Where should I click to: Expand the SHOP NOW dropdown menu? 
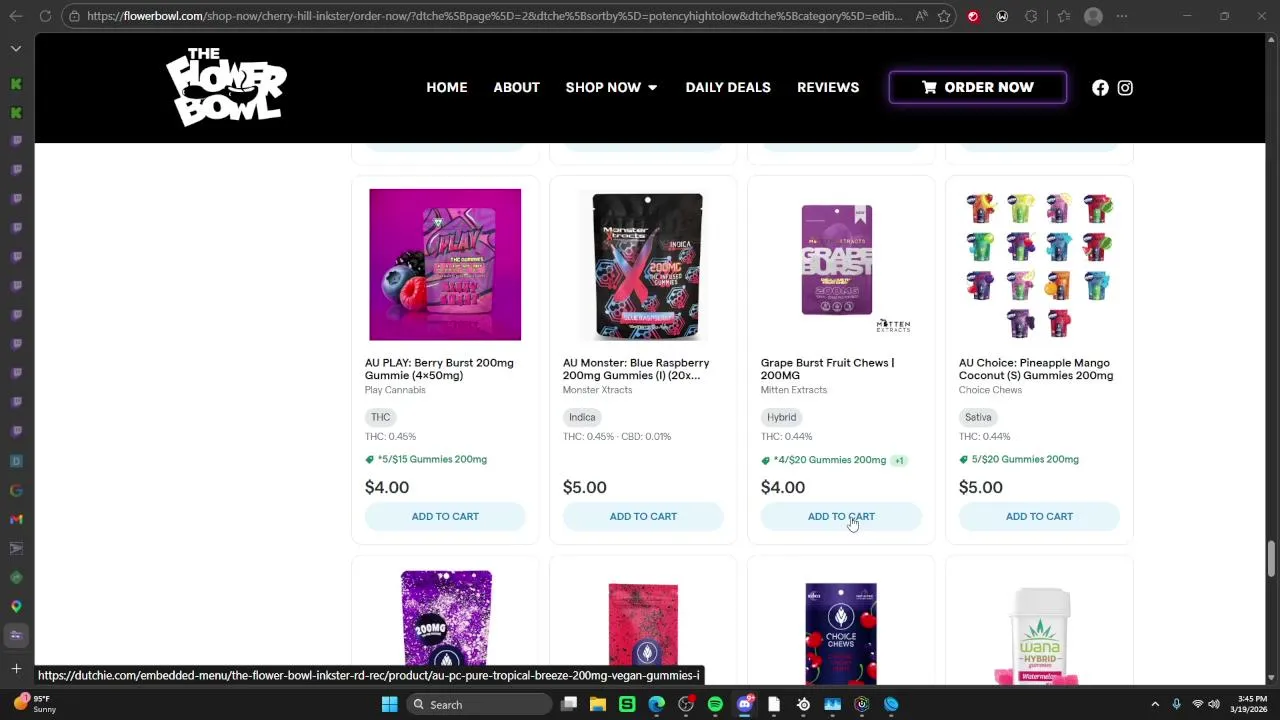(x=611, y=88)
